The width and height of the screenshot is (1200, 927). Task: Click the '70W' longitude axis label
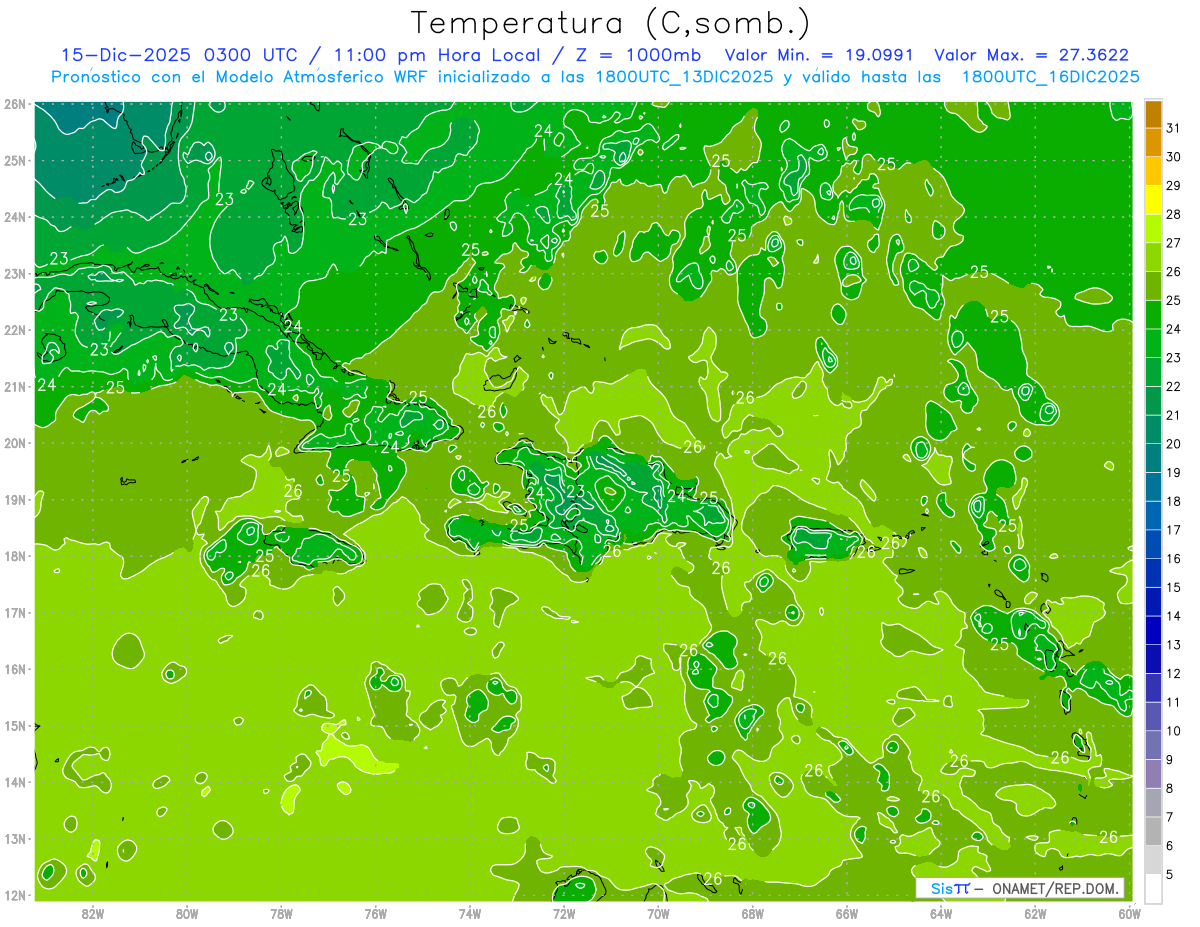pyautogui.click(x=658, y=913)
